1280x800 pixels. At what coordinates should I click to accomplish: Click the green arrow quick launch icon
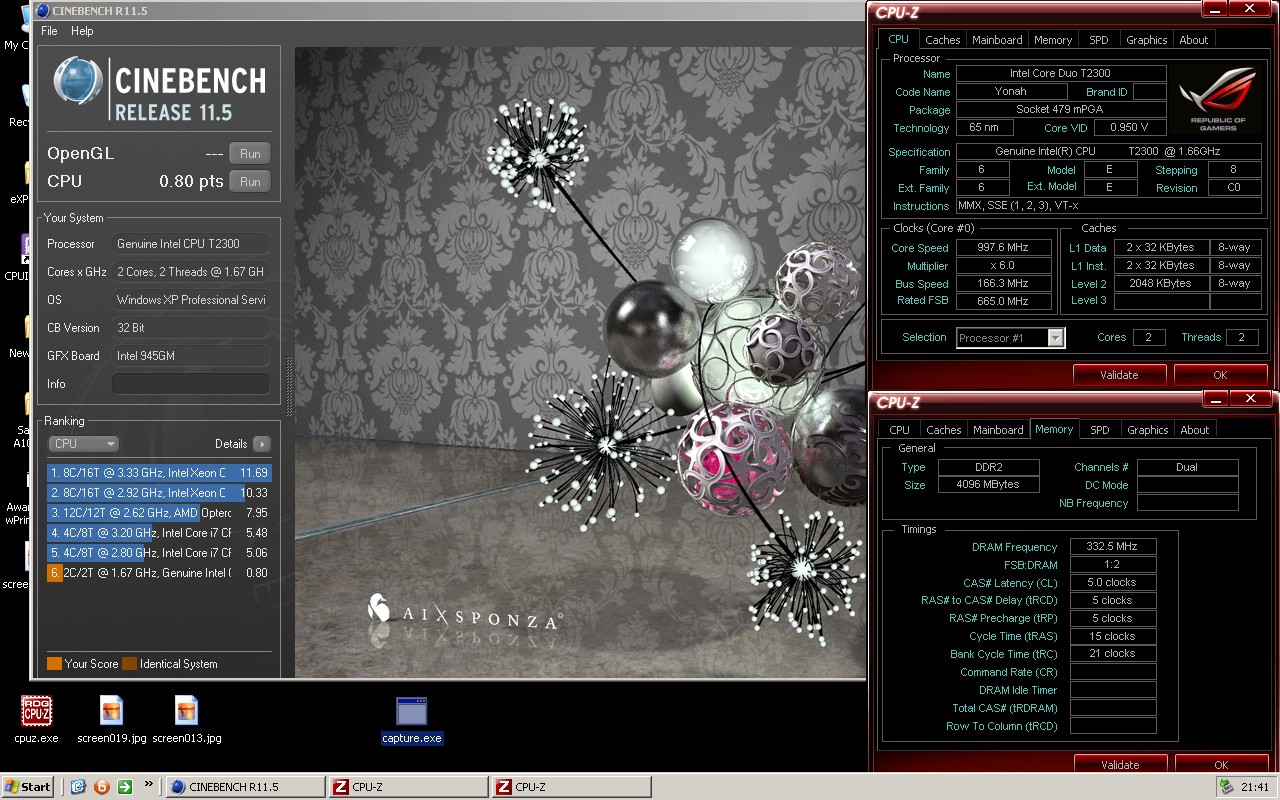(125, 787)
